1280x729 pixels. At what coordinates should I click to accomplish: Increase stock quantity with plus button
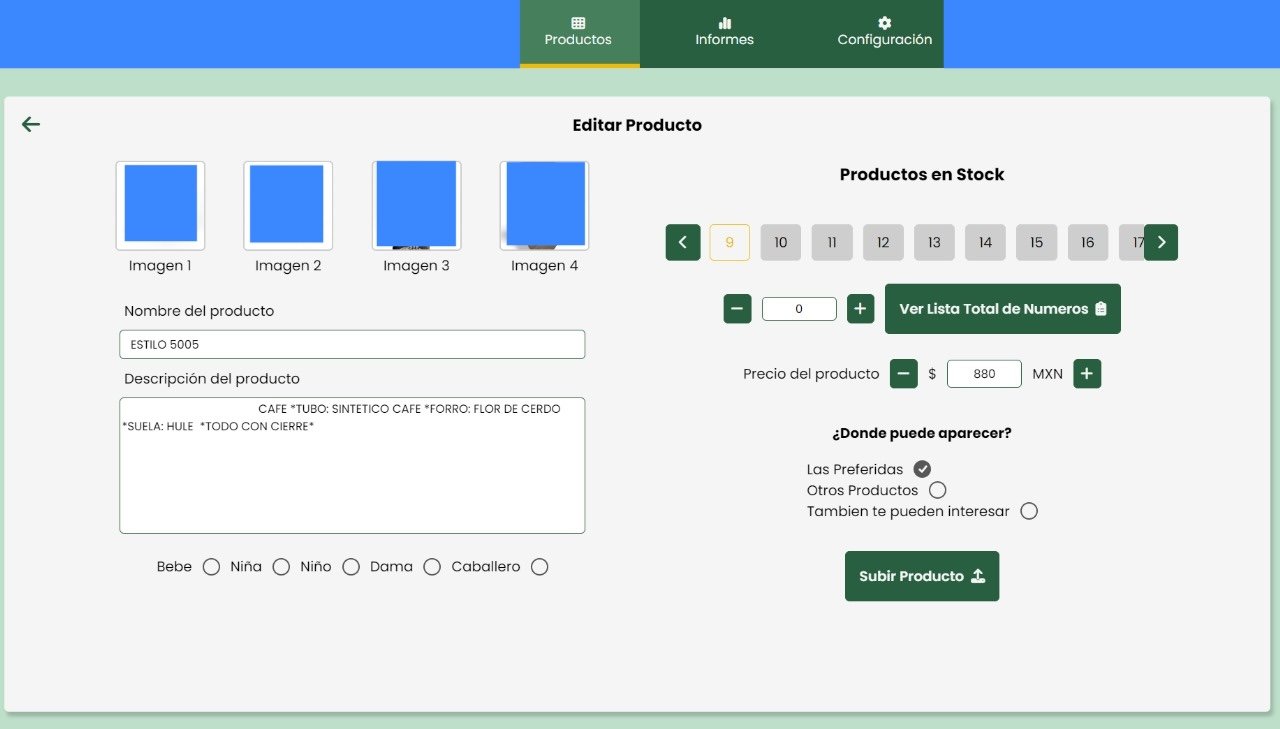point(860,309)
